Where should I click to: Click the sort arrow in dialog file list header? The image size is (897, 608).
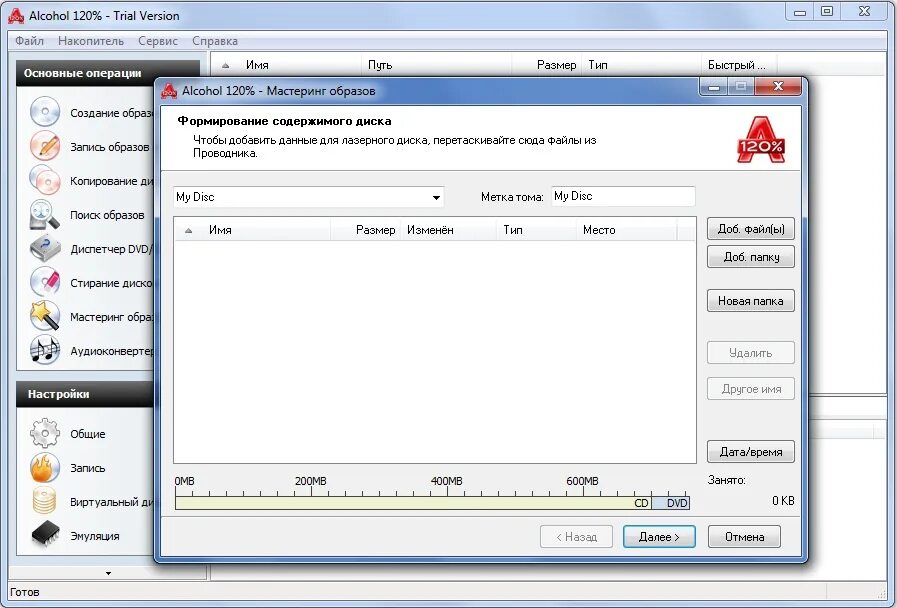click(188, 231)
